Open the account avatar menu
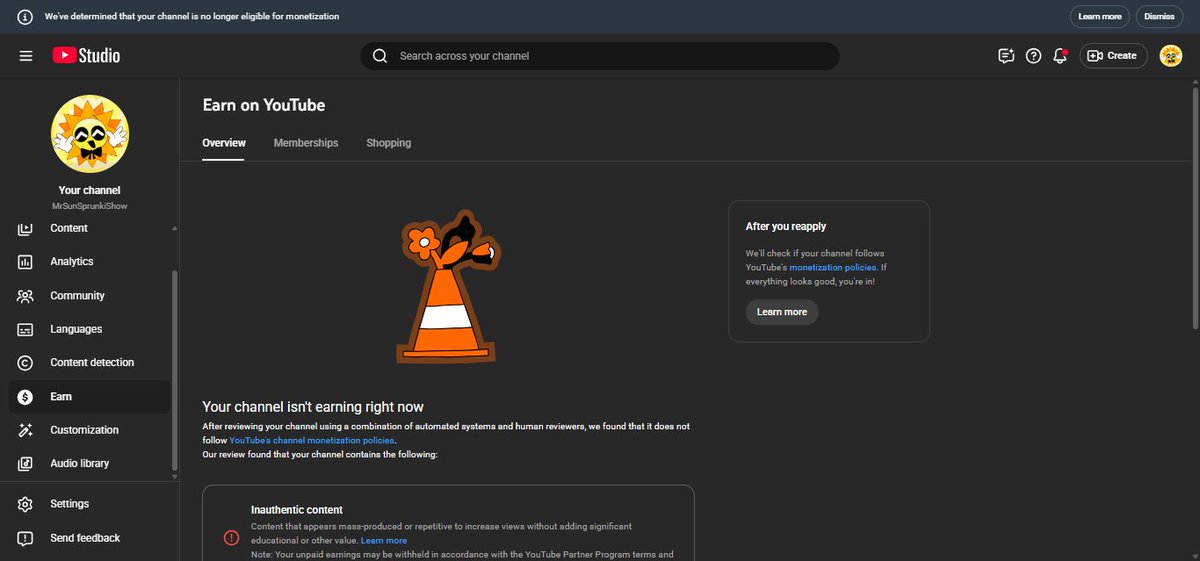 click(1171, 56)
